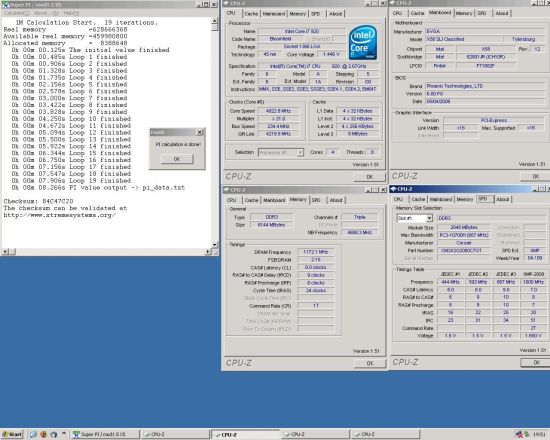Click the Super PI scrollbar down arrow

click(215, 244)
